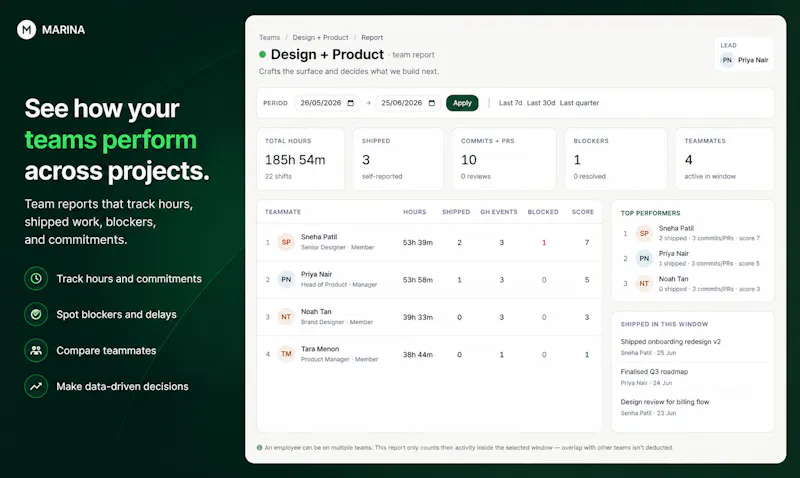Screen dimensions: 800x478
Task: Sort by the Score column header
Action: [x=583, y=212]
